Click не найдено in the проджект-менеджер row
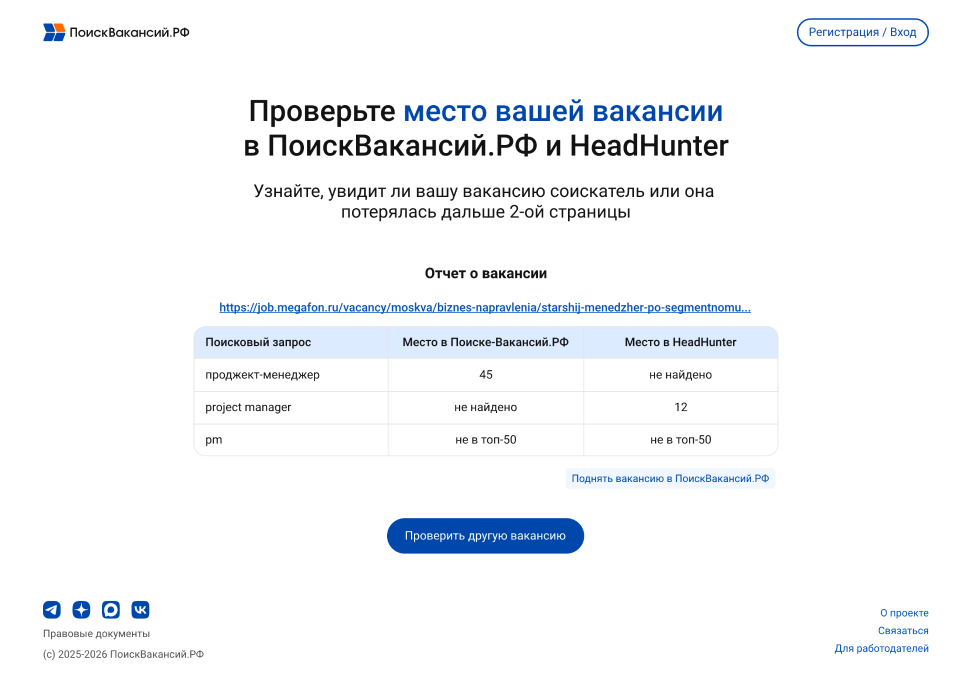Image resolution: width=972 pixels, height=678 pixels. pos(681,375)
